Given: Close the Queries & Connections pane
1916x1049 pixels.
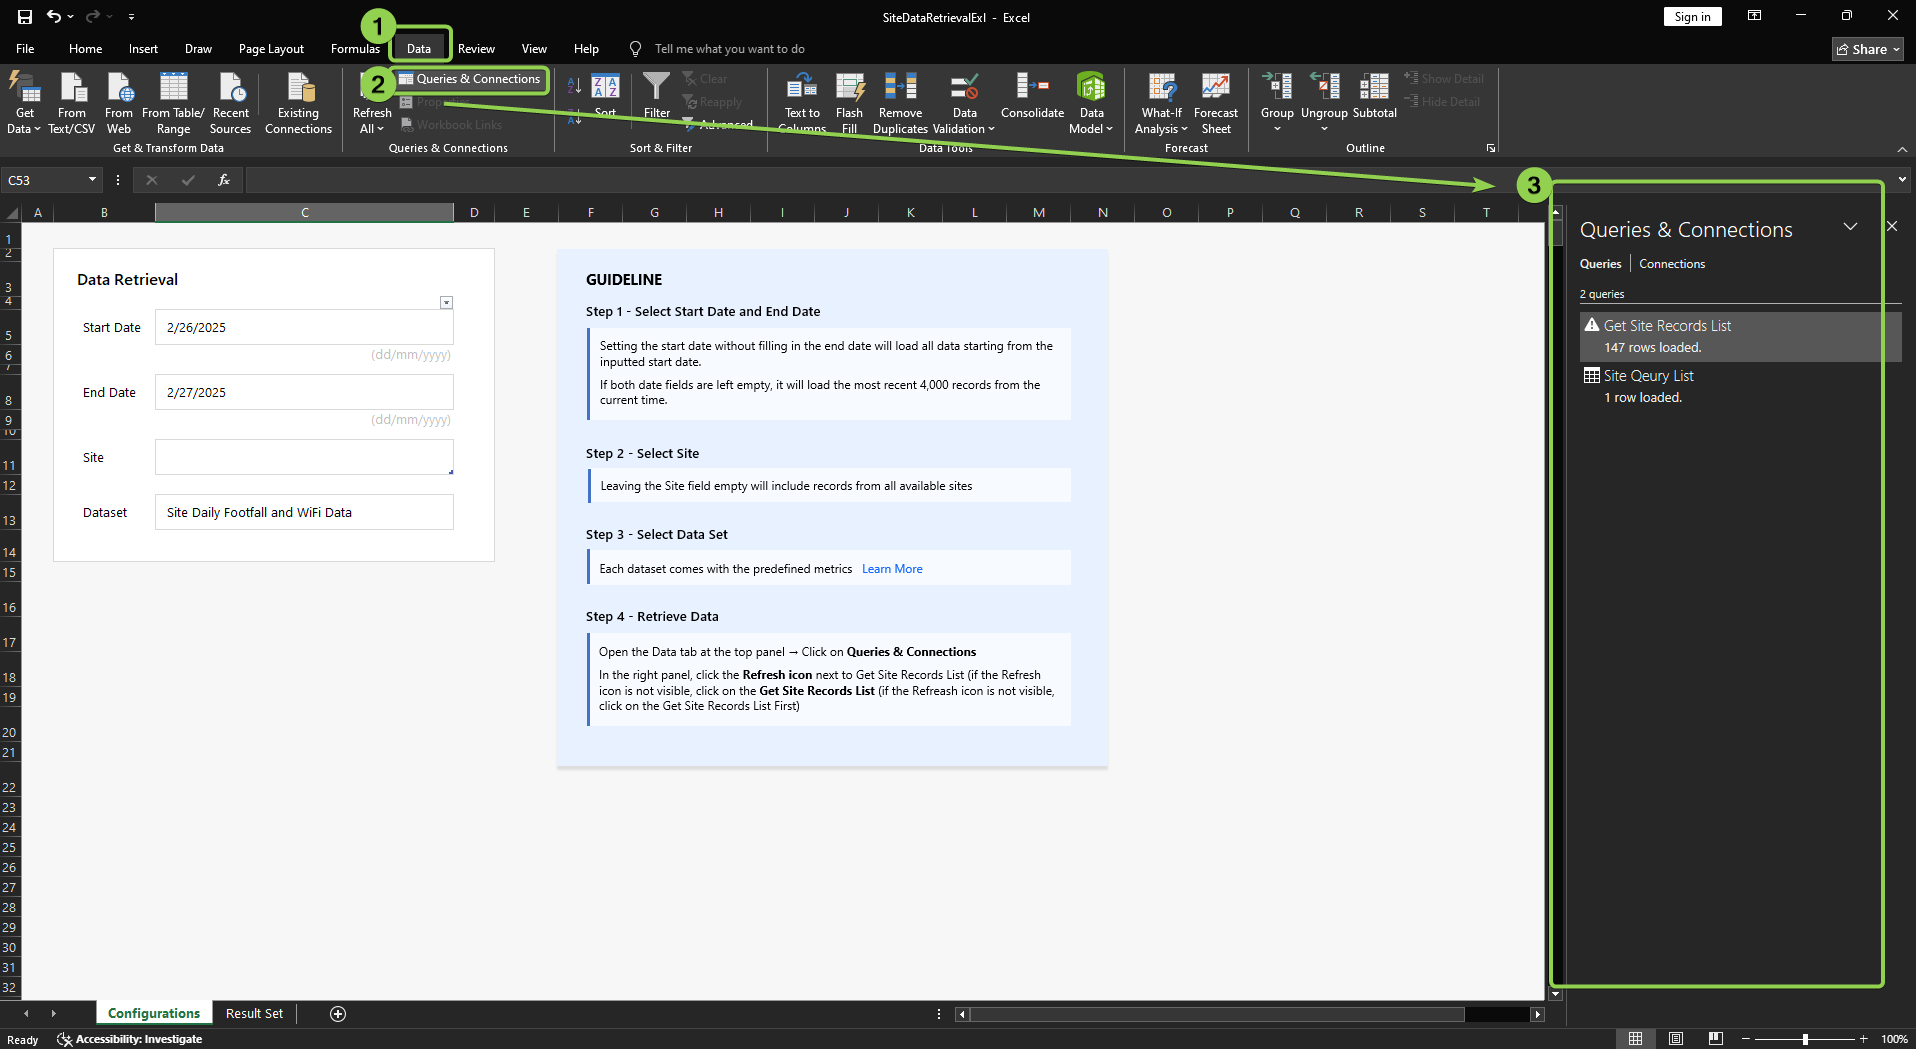Looking at the screenshot, I should coord(1892,227).
